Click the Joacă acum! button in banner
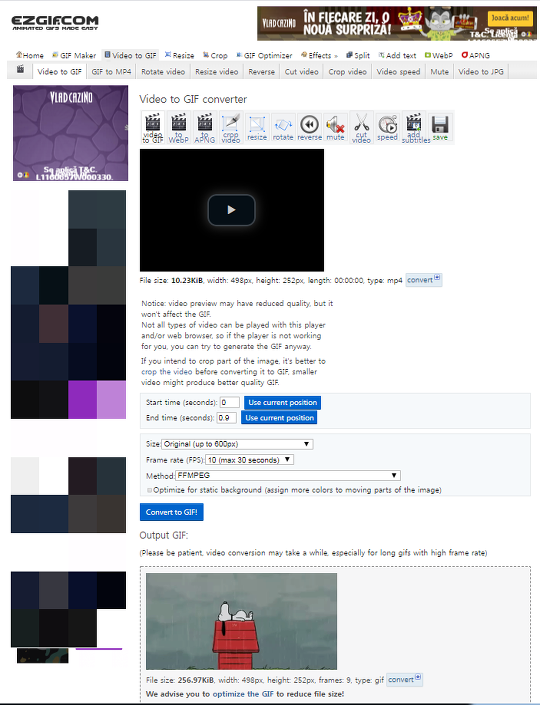 (510, 18)
